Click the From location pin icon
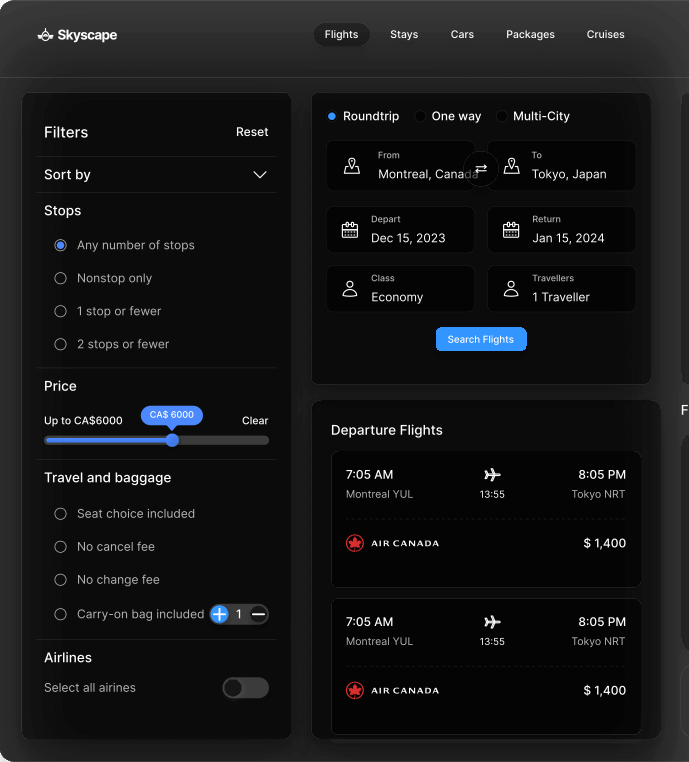 [351, 165]
